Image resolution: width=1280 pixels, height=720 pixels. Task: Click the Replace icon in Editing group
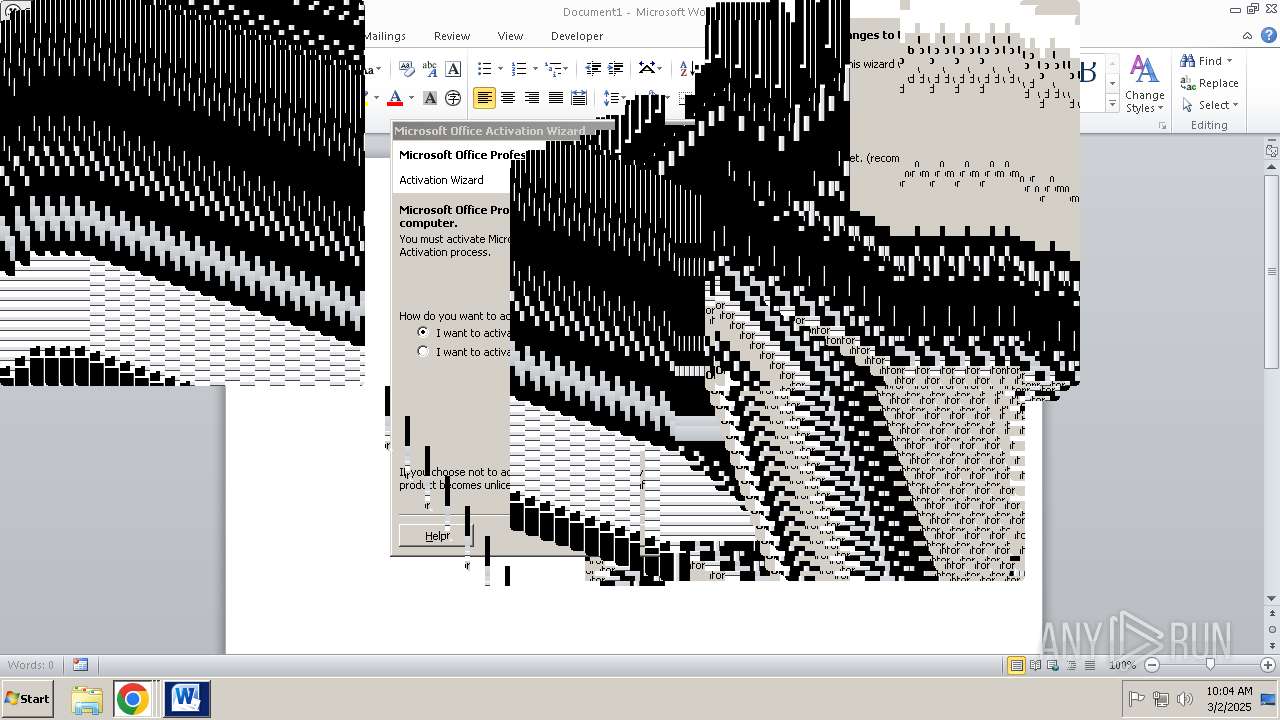point(1188,83)
